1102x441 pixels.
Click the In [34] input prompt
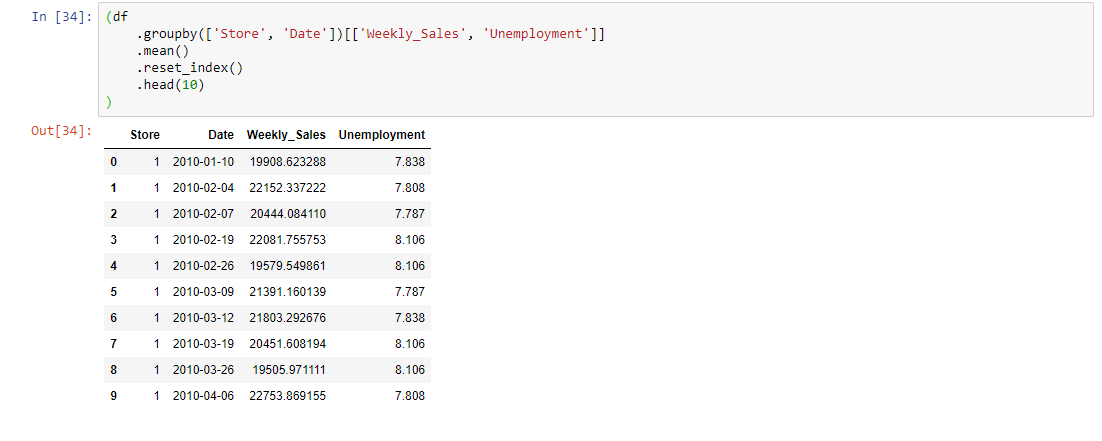point(62,17)
